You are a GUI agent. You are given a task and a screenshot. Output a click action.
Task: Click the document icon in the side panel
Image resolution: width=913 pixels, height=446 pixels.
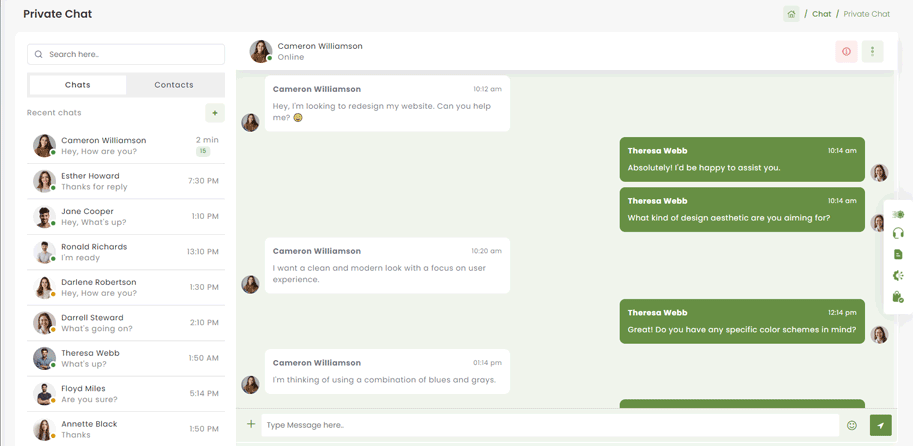898,254
